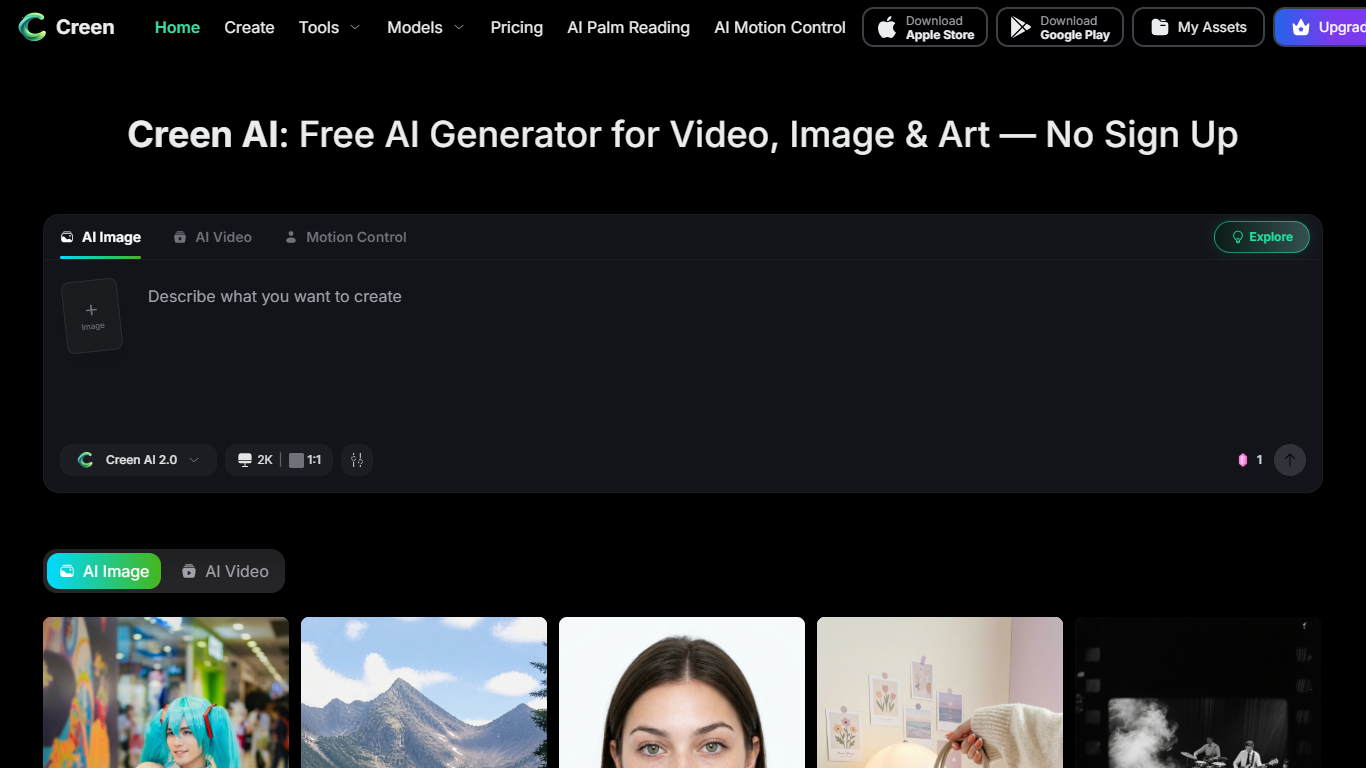Switch to the Motion Control tab
This screenshot has height=768, width=1366.
(x=345, y=237)
